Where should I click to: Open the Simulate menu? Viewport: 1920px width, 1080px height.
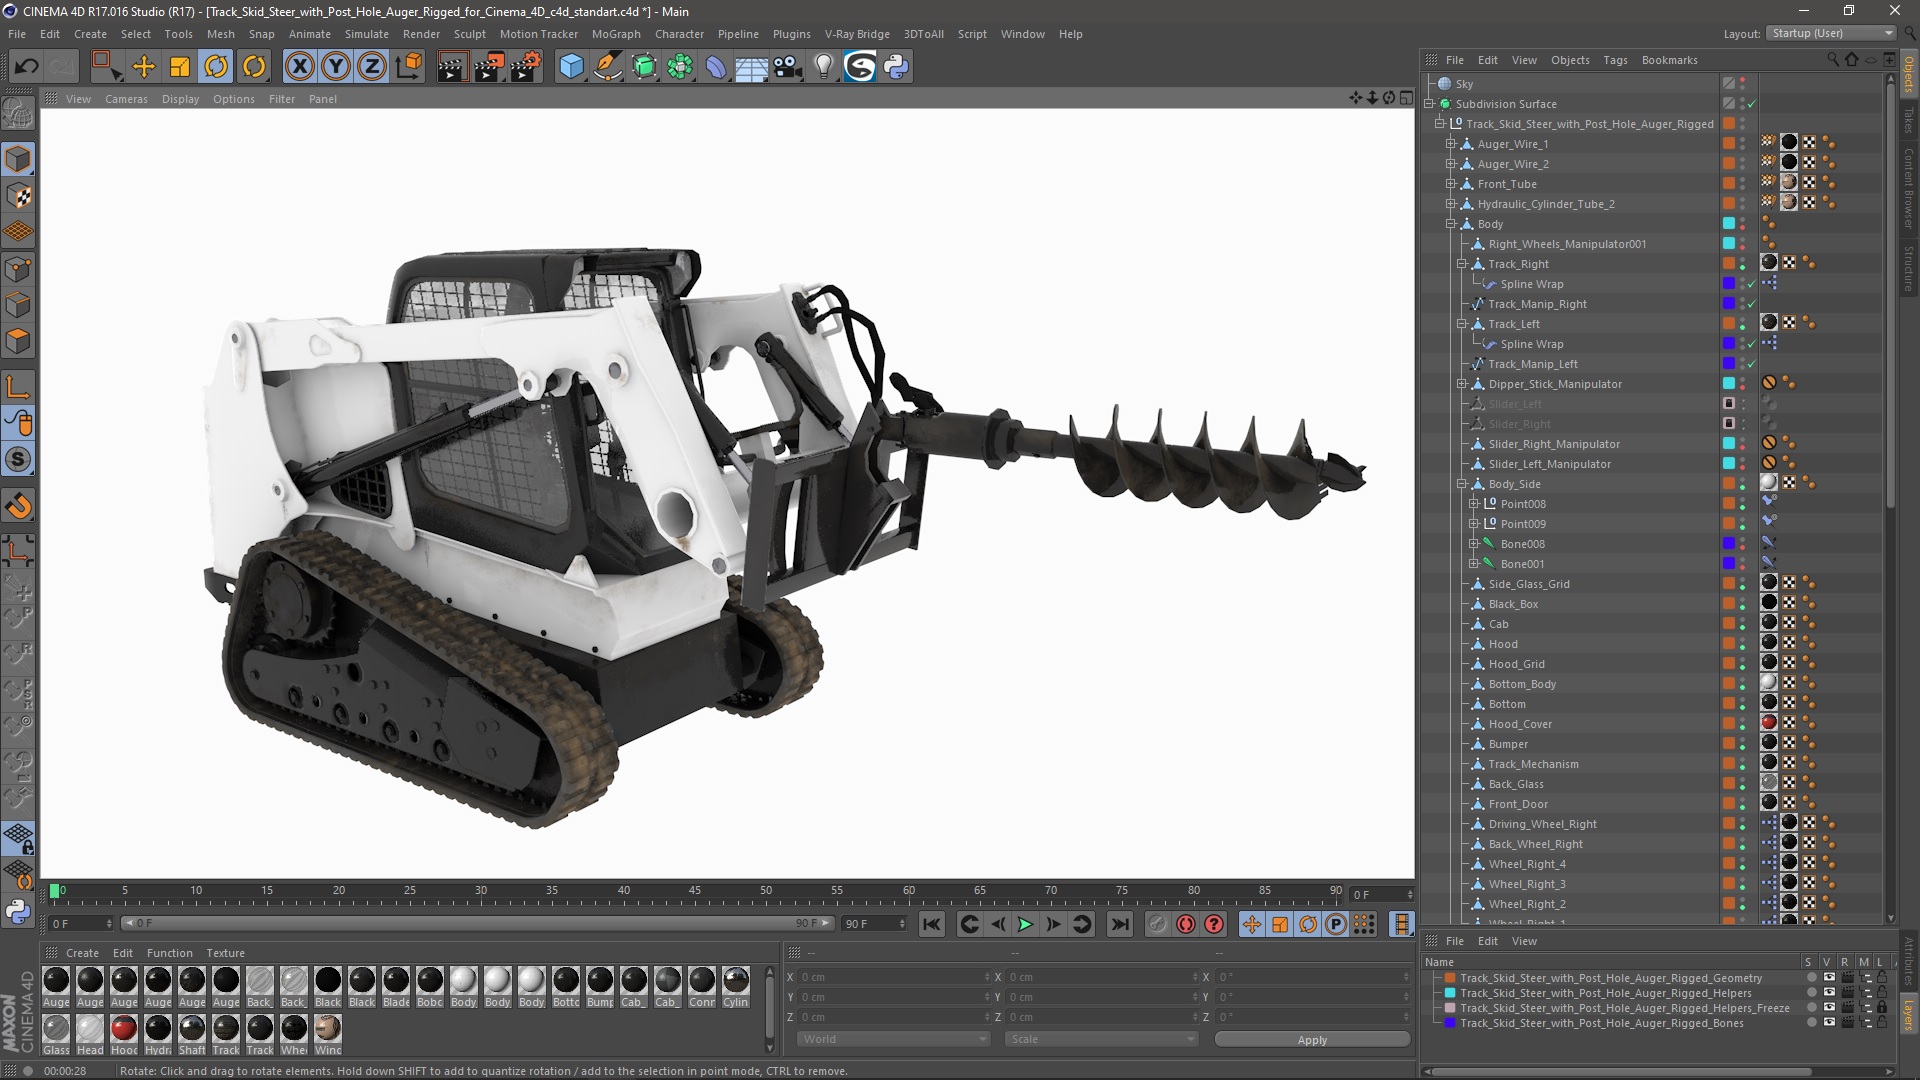pyautogui.click(x=366, y=34)
